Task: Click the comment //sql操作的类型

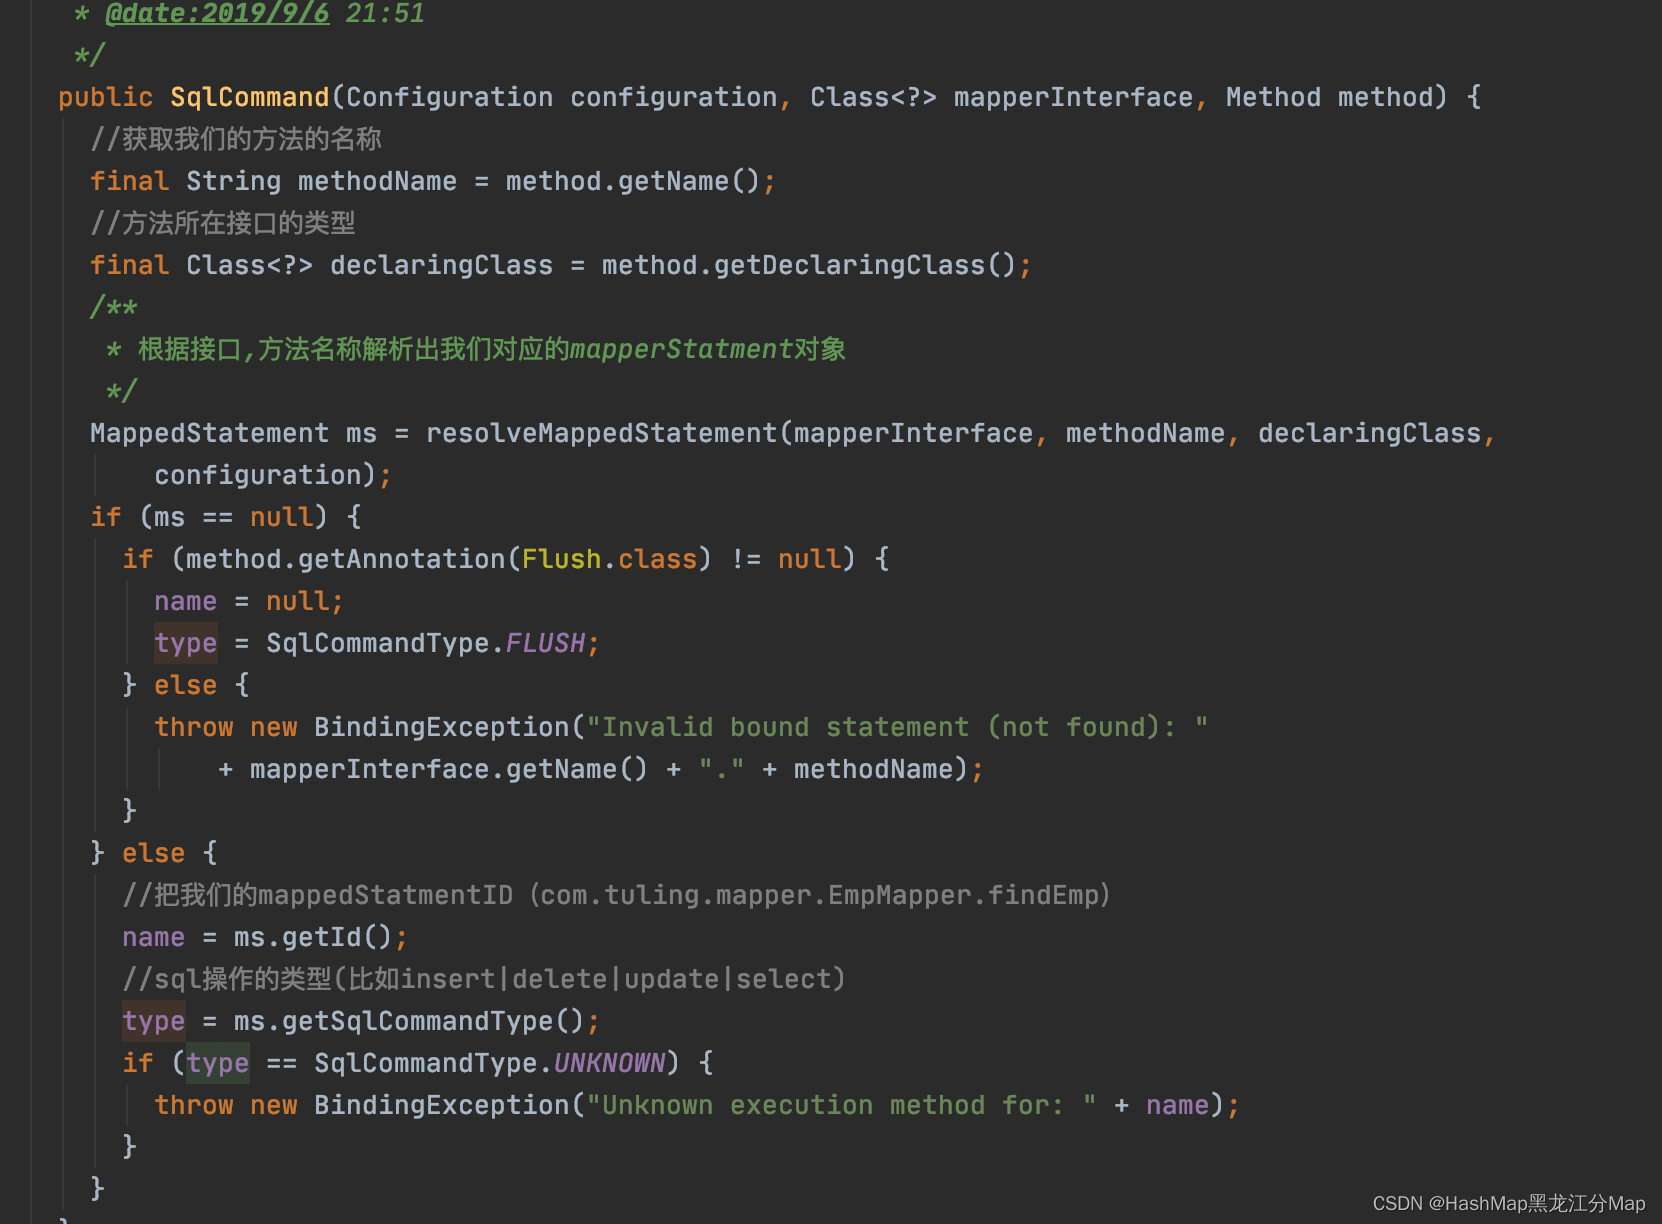Action: (x=484, y=979)
